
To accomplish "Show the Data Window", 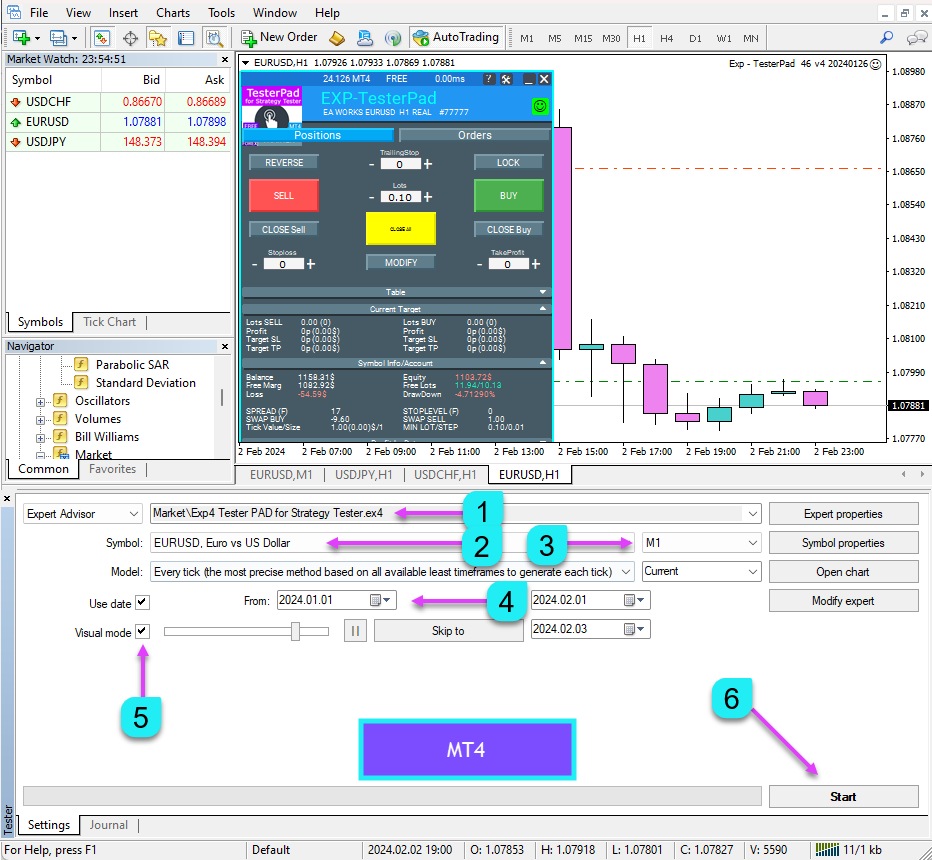I will point(186,36).
